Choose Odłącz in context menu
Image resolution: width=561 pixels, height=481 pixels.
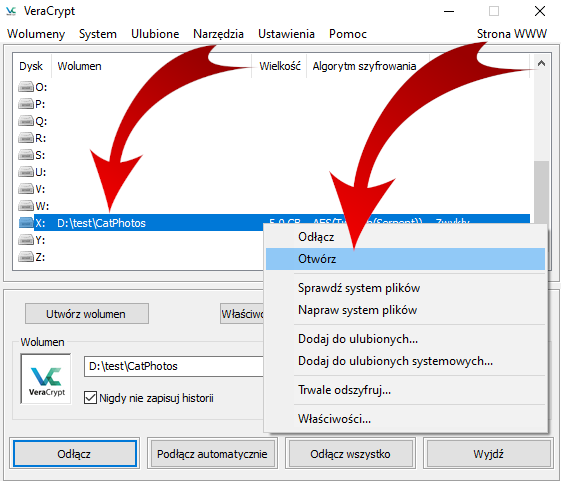click(405, 237)
